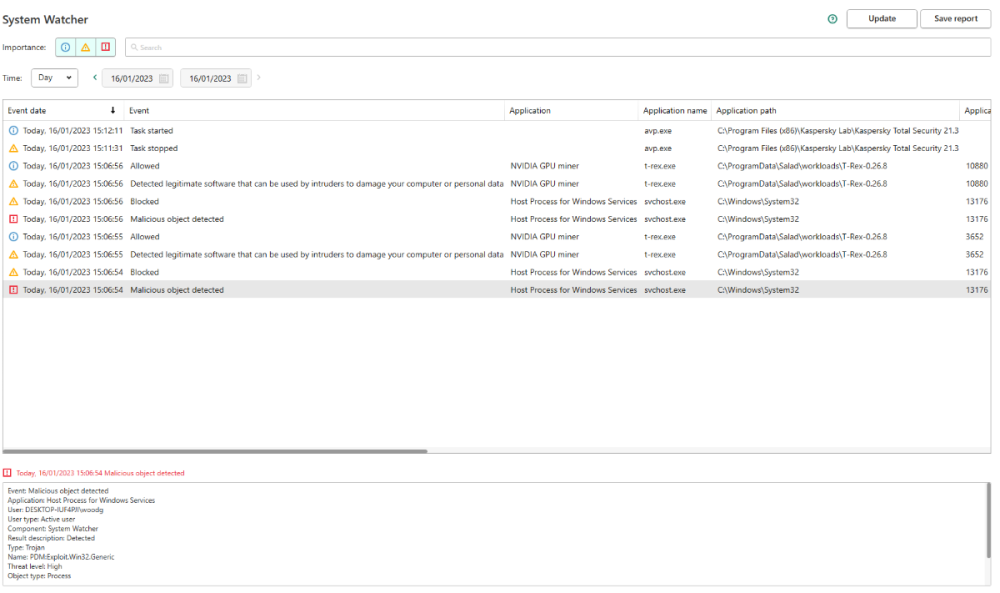Click the info icon of the Task started row
1000x593 pixels.
[x=13, y=131]
